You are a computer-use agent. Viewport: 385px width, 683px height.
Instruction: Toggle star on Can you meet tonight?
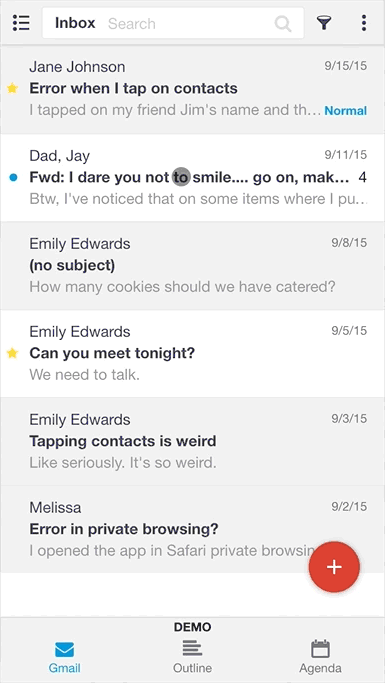tap(13, 353)
